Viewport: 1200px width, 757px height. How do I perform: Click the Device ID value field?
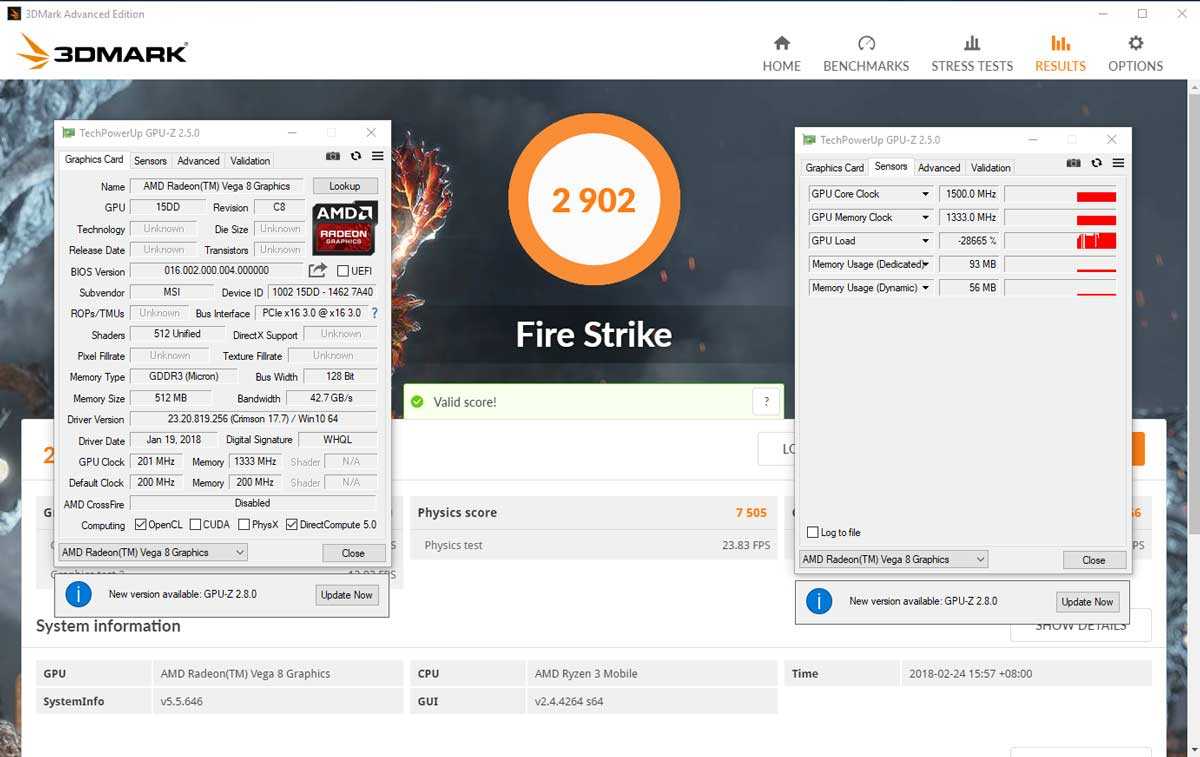(322, 292)
